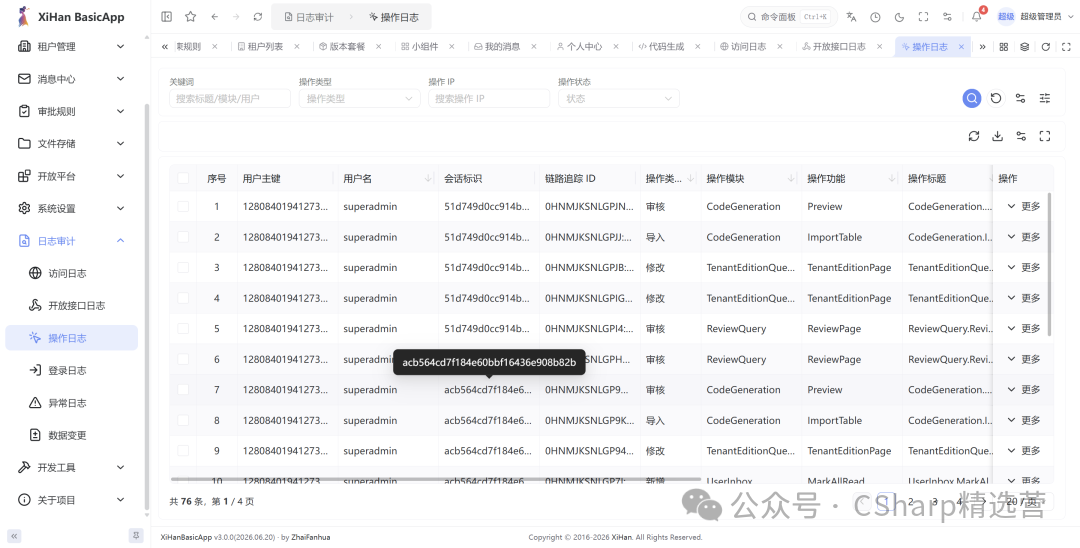Click the horizontal table scrollbar

[435, 478]
